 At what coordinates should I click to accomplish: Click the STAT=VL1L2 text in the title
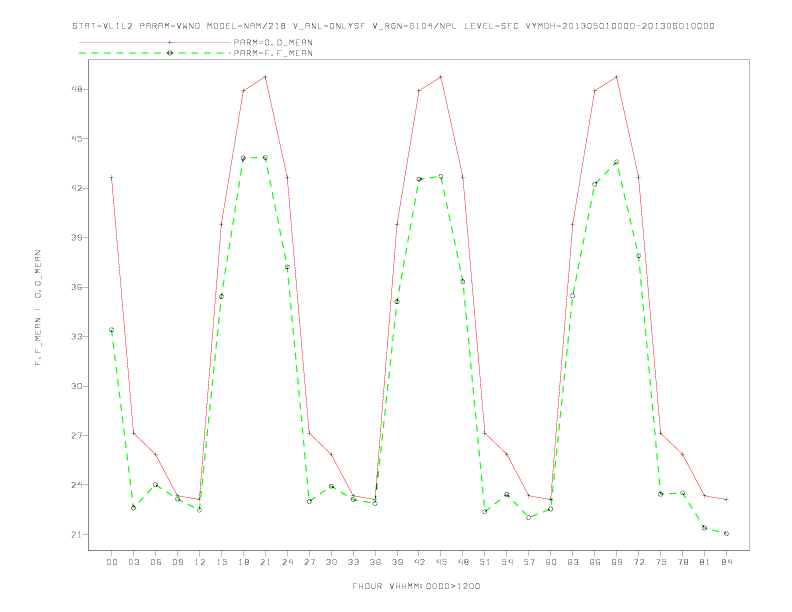[103, 26]
